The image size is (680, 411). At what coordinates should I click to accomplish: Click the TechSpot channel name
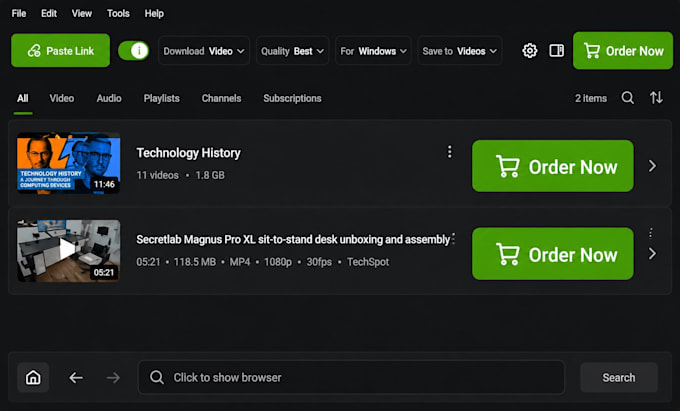pyautogui.click(x=368, y=262)
